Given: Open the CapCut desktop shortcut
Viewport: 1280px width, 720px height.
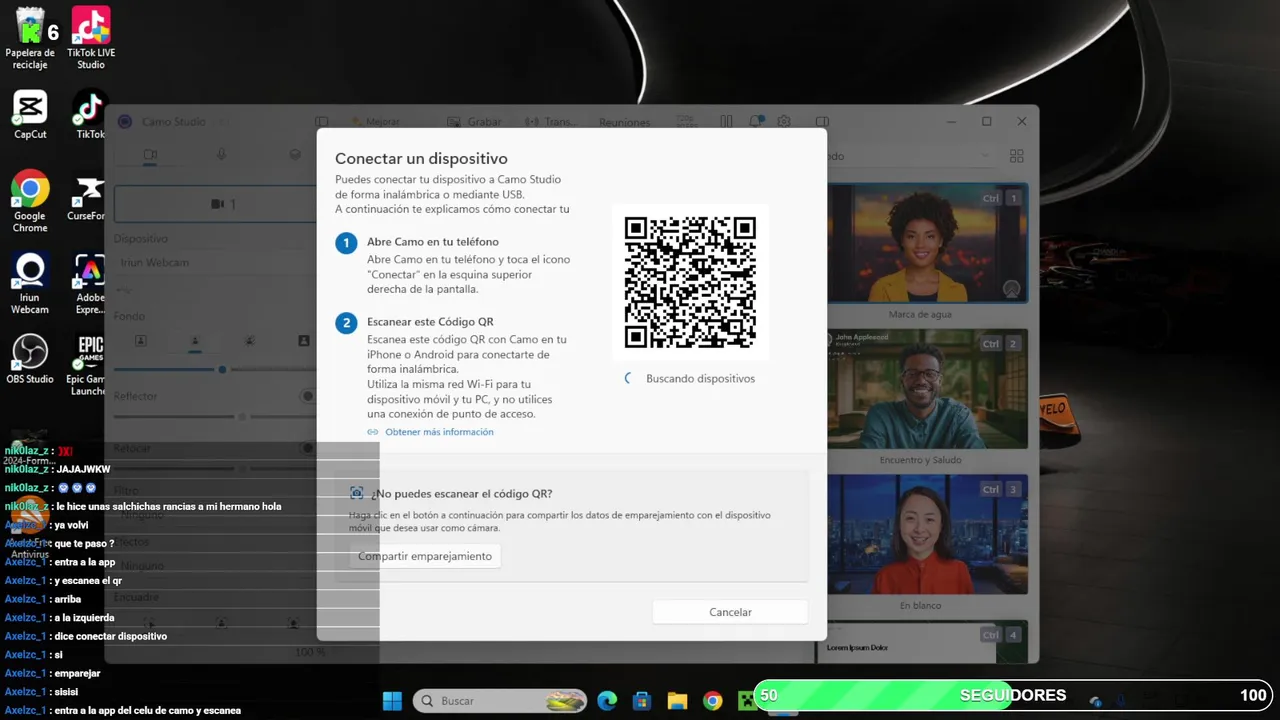Looking at the screenshot, I should pyautogui.click(x=30, y=114).
